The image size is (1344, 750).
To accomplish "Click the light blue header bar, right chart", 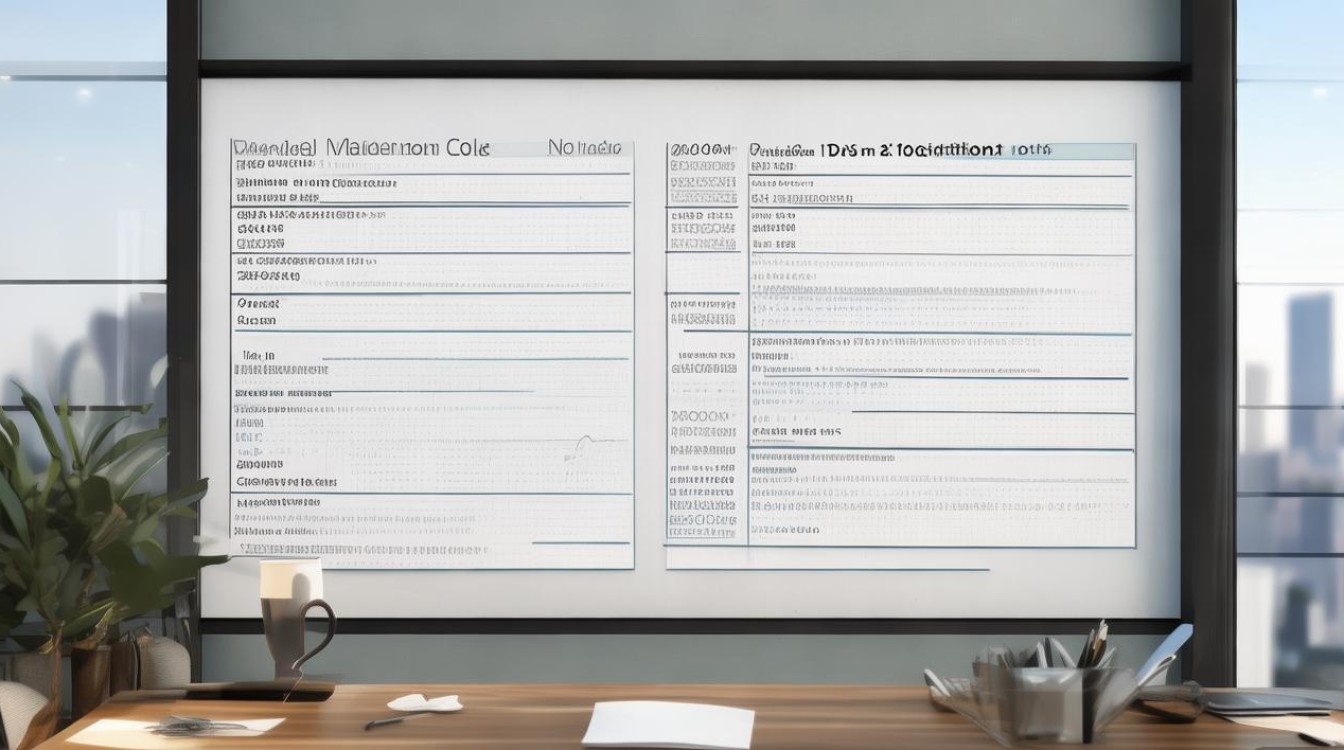I will point(1090,151).
